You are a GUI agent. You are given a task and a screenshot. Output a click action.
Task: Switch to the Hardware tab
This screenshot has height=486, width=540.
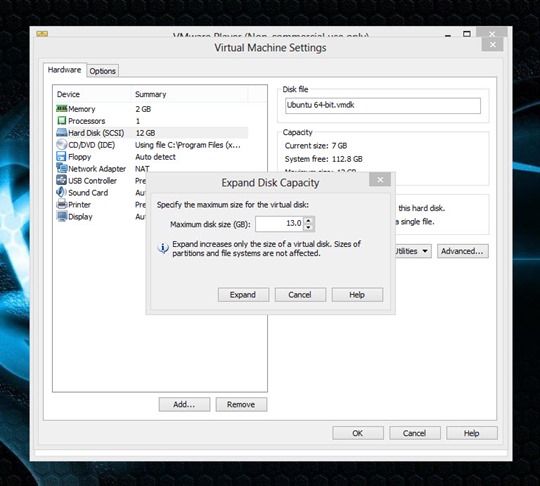pos(64,70)
